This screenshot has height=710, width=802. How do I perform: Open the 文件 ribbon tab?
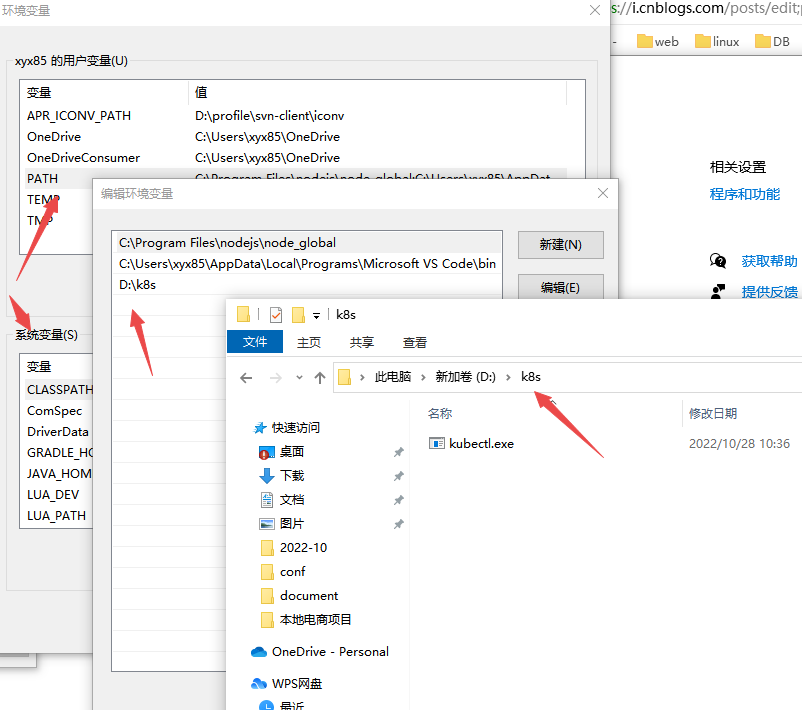(255, 342)
